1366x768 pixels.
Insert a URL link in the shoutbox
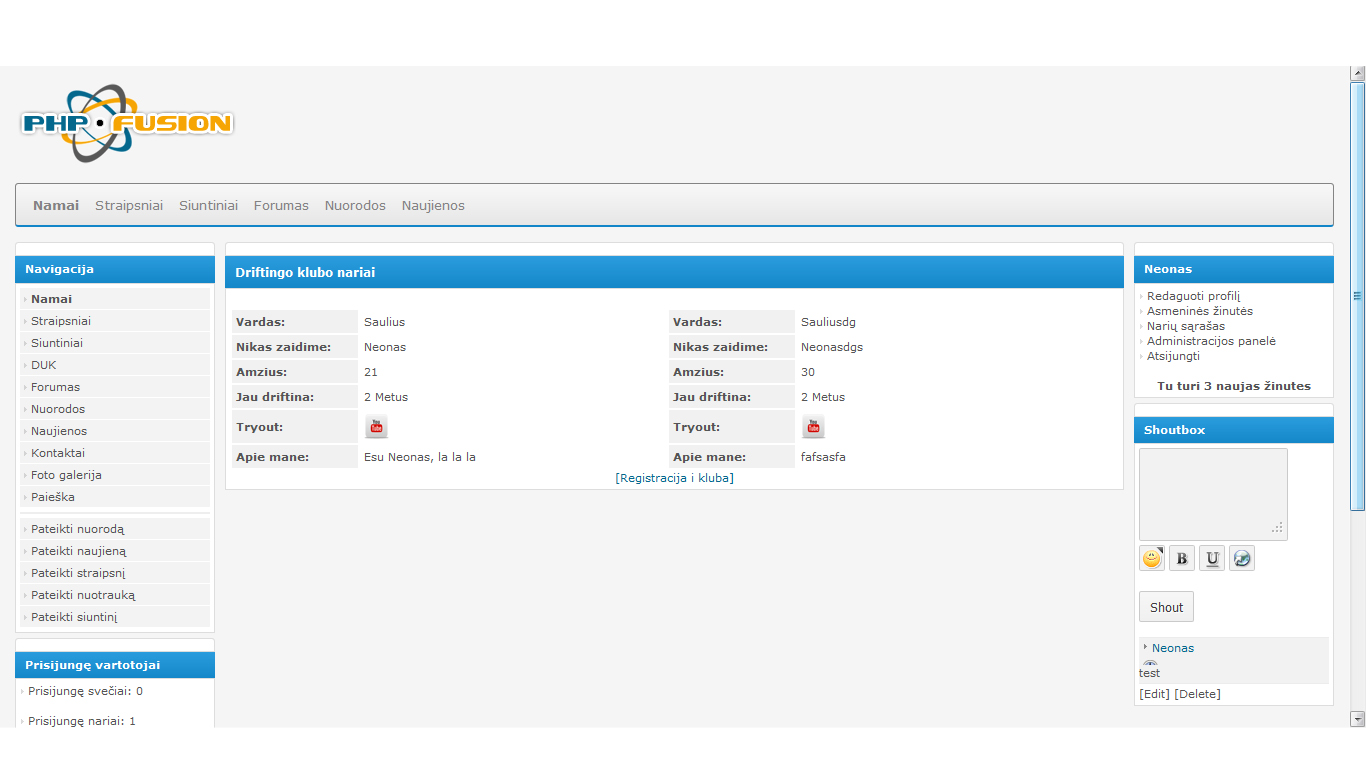point(1242,558)
